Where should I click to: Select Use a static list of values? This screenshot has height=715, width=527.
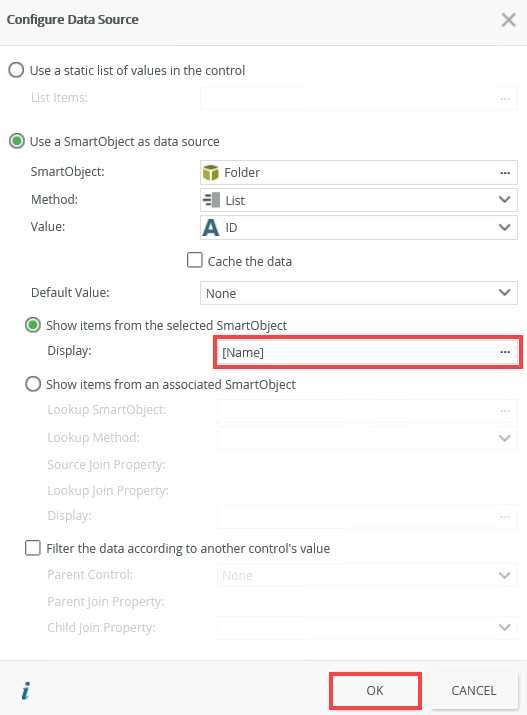(16, 70)
